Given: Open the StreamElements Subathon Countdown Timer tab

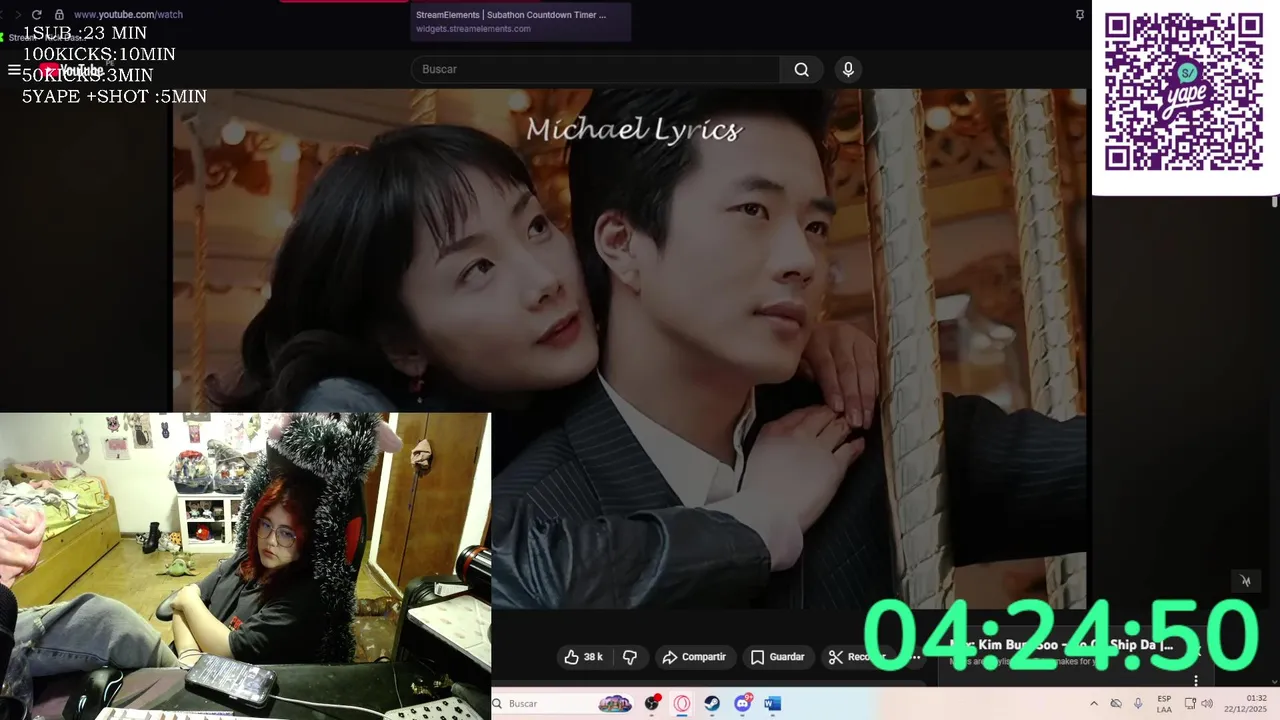Looking at the screenshot, I should [x=520, y=21].
